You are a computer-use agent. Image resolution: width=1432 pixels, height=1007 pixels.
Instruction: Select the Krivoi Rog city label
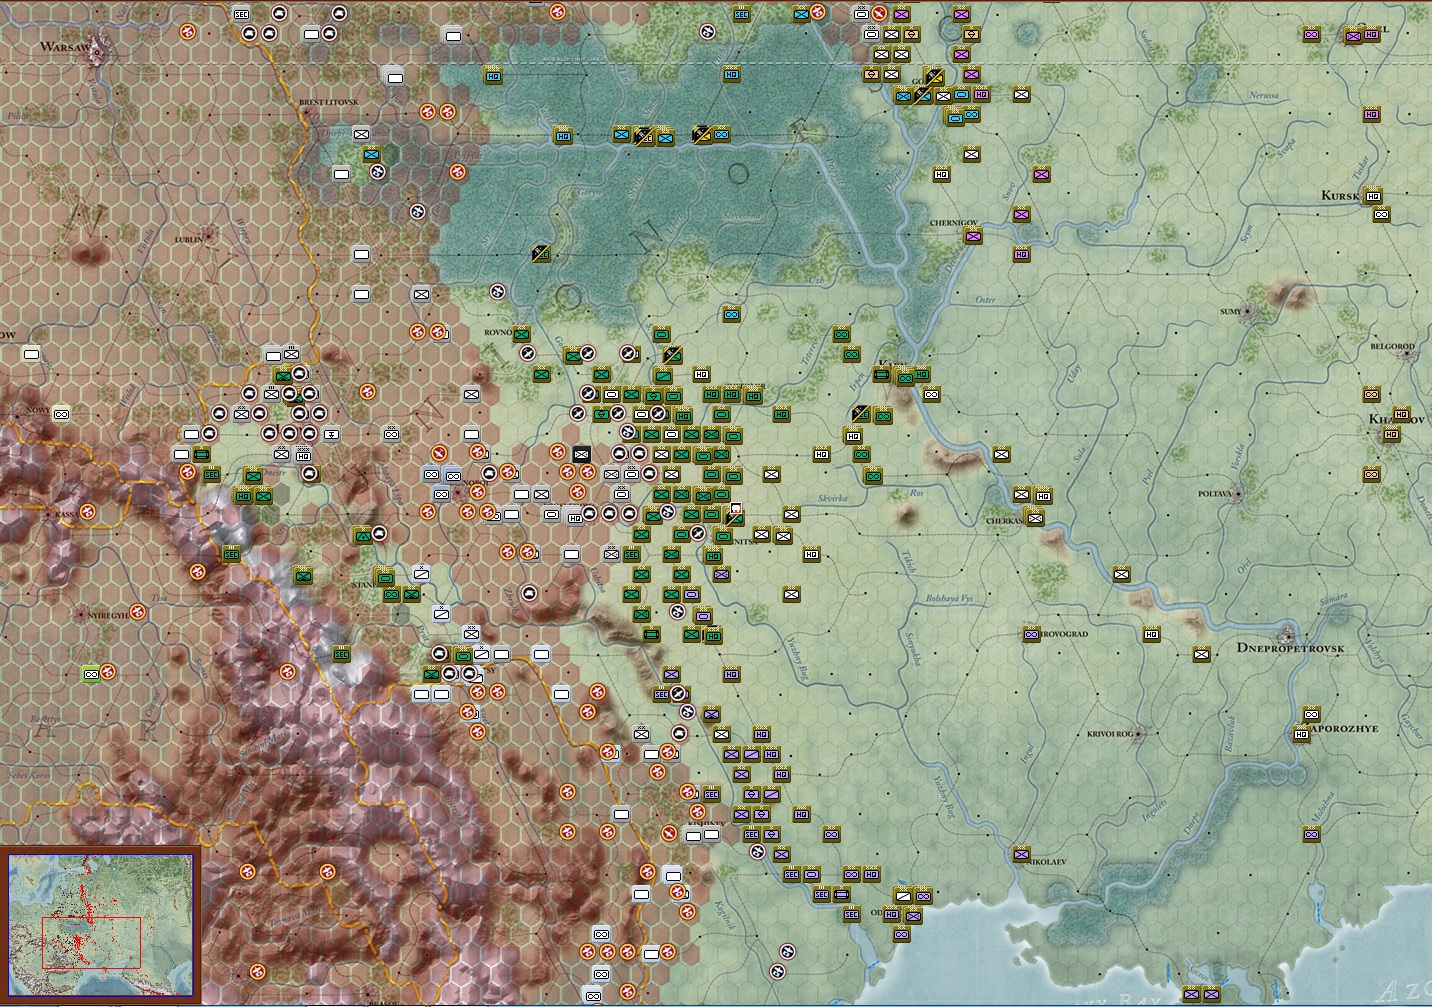[1110, 734]
